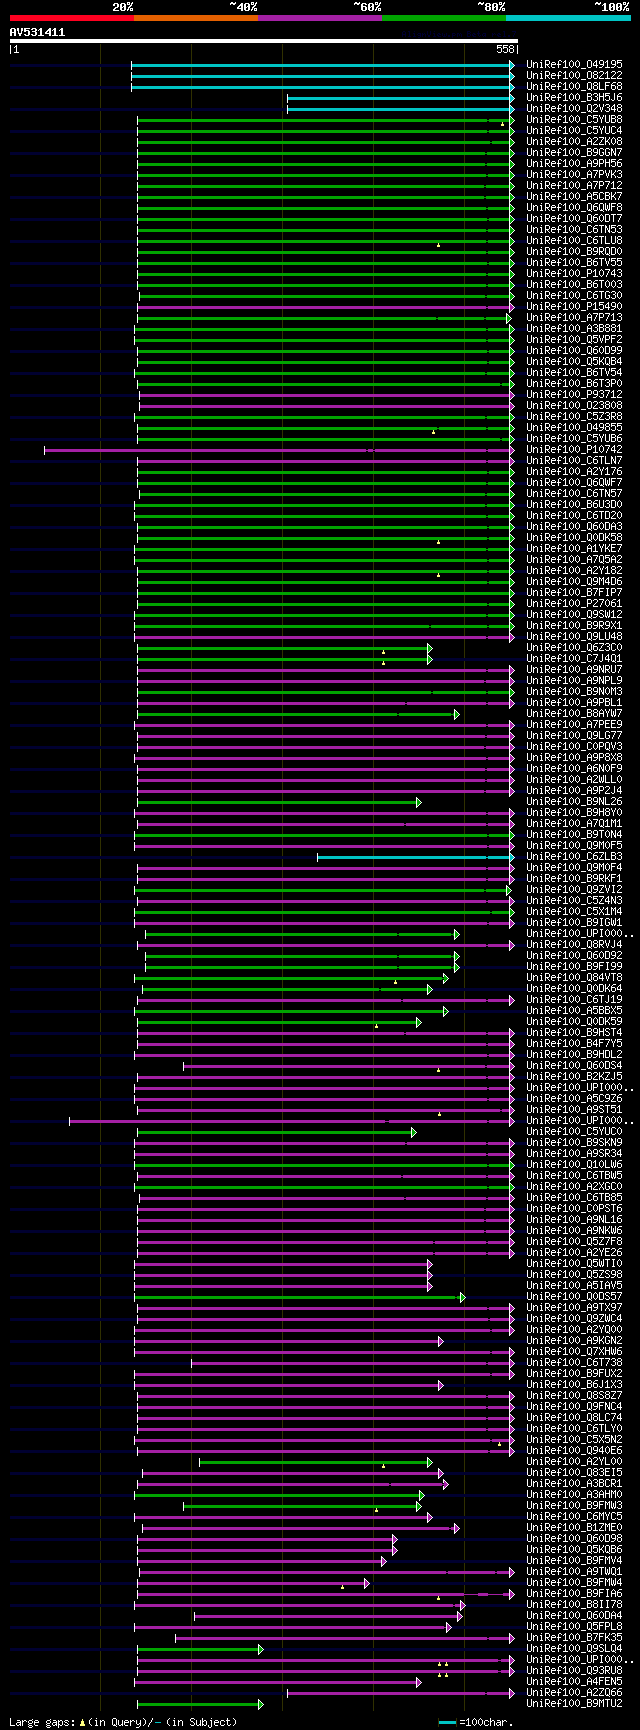Viewport: 640px width, 1730px height.
Task: Click the UniRef100_Q84VT8 label
Action: tap(574, 977)
